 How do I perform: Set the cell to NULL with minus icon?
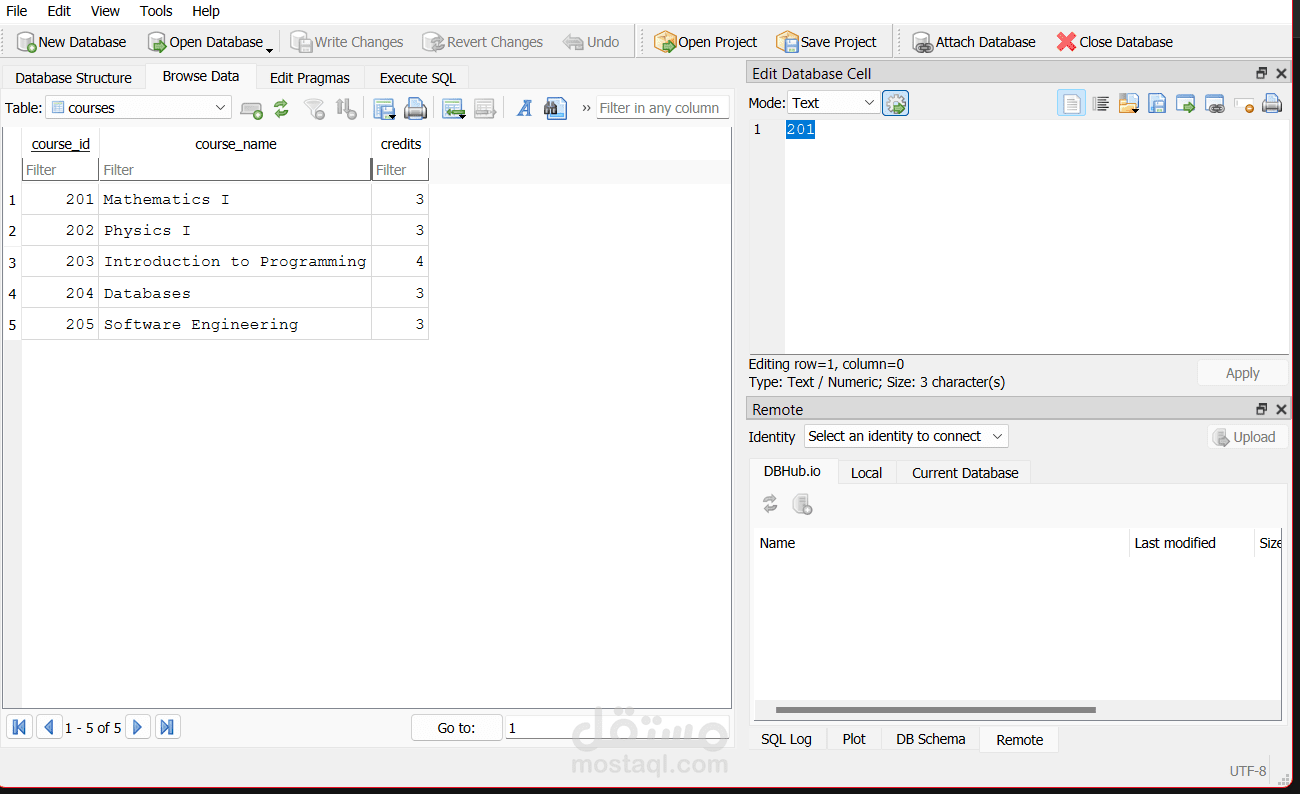tap(1244, 103)
